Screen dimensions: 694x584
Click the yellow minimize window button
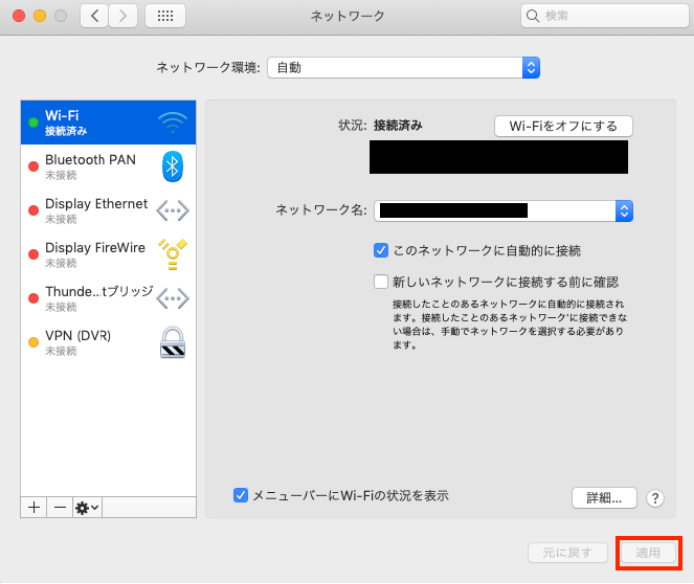[x=40, y=16]
